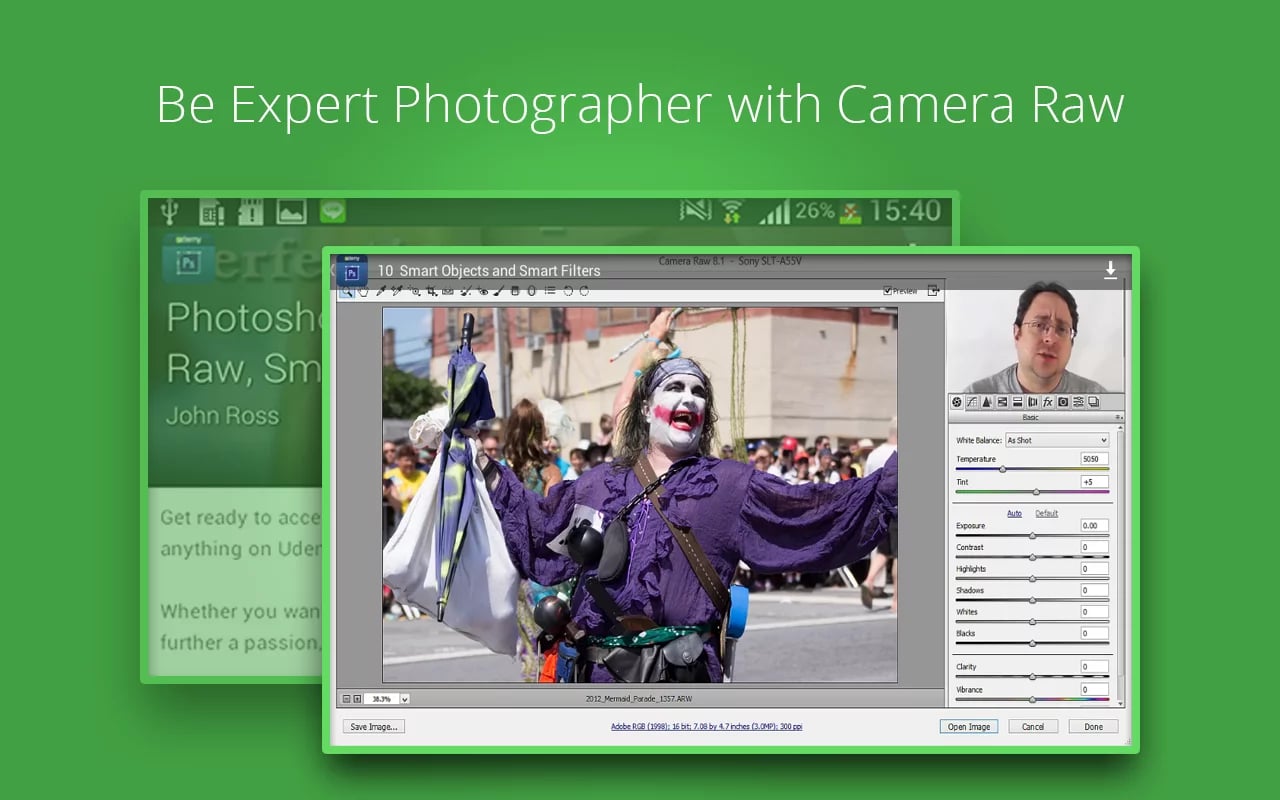Select the Red Eye Removal tool
The height and width of the screenshot is (800, 1280).
(482, 291)
